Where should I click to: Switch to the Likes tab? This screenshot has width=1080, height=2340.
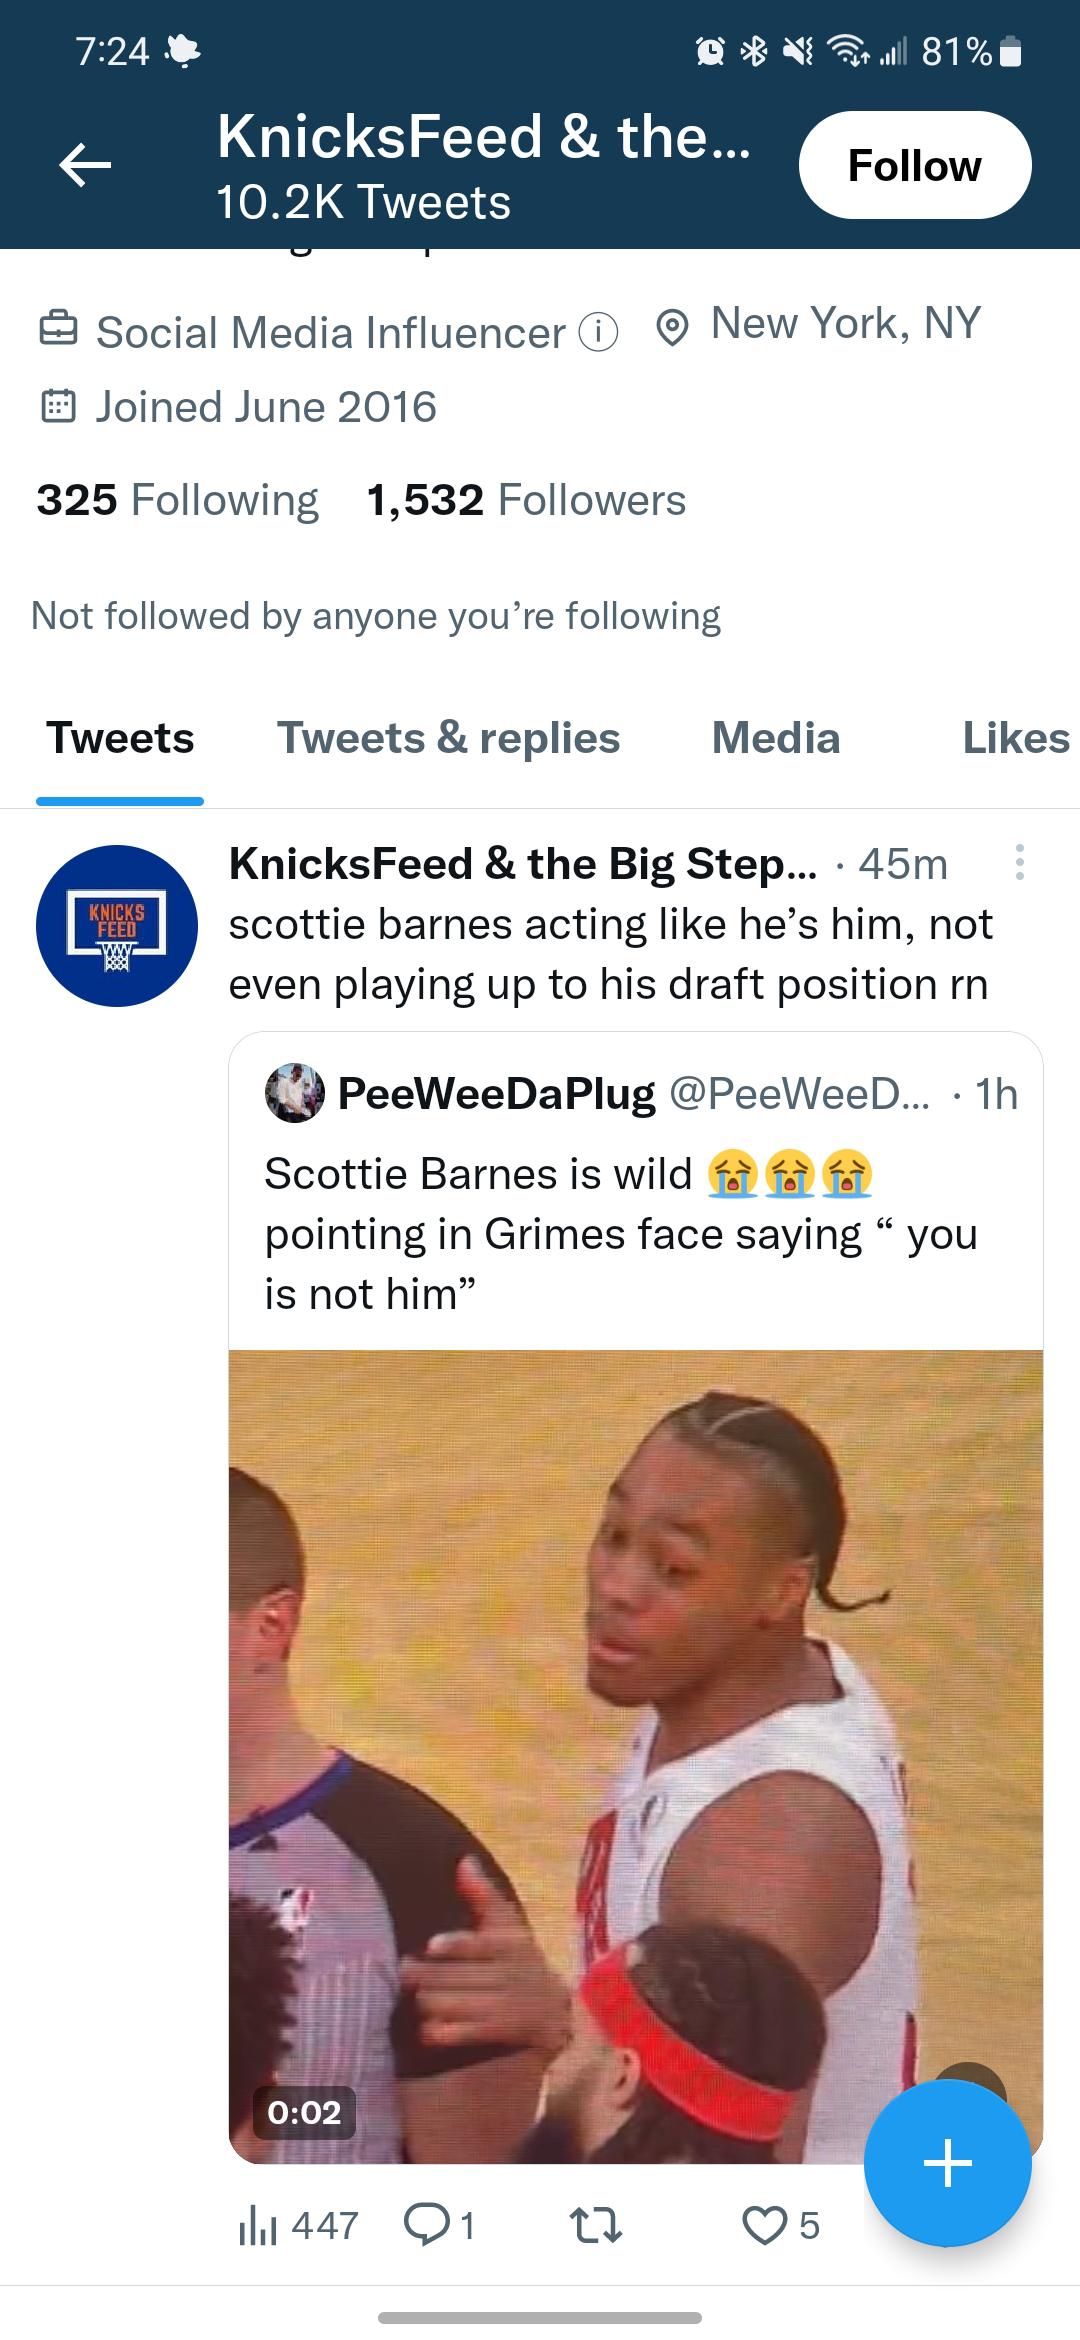click(1015, 739)
